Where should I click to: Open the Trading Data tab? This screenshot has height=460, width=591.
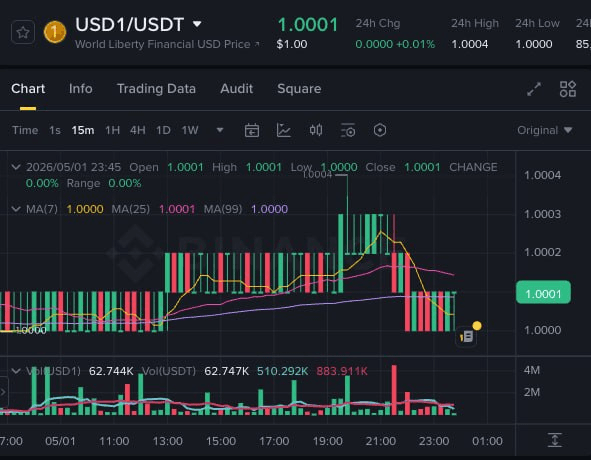coord(156,89)
